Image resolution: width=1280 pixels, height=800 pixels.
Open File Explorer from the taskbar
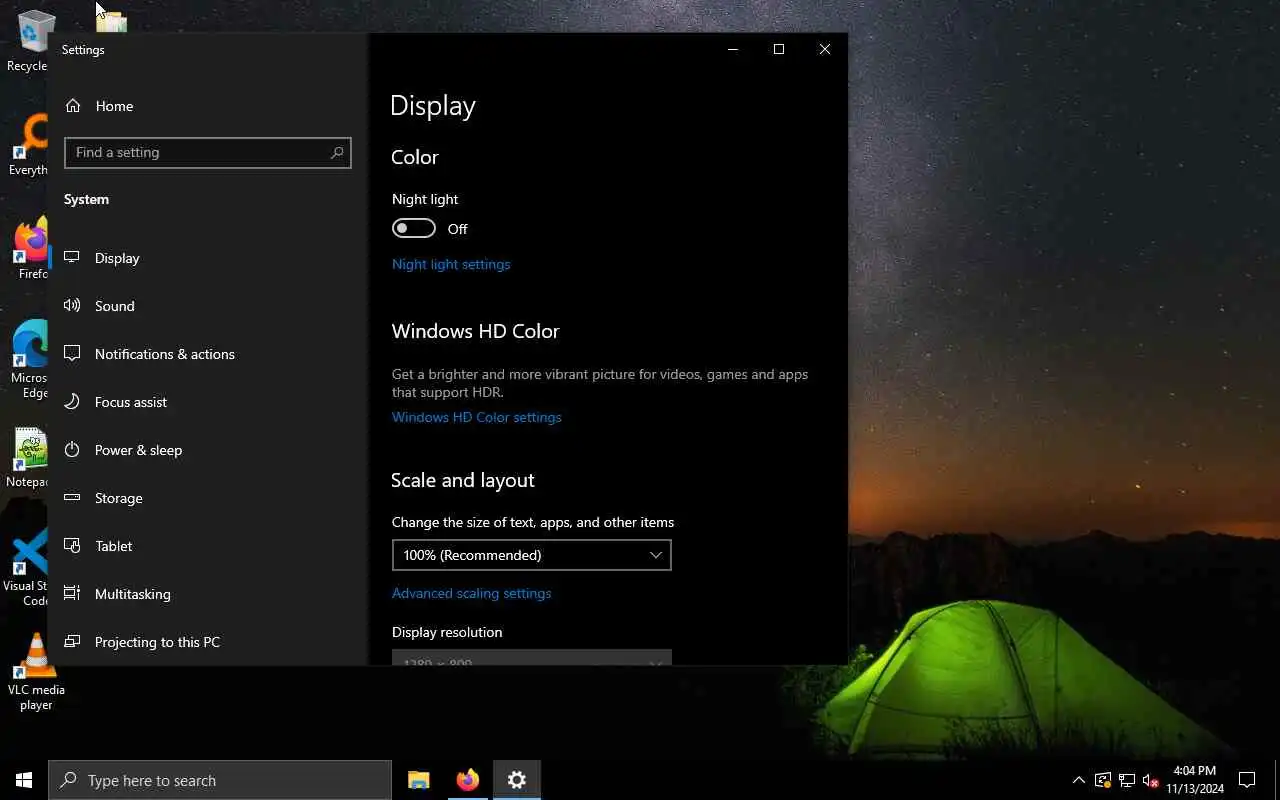click(419, 780)
